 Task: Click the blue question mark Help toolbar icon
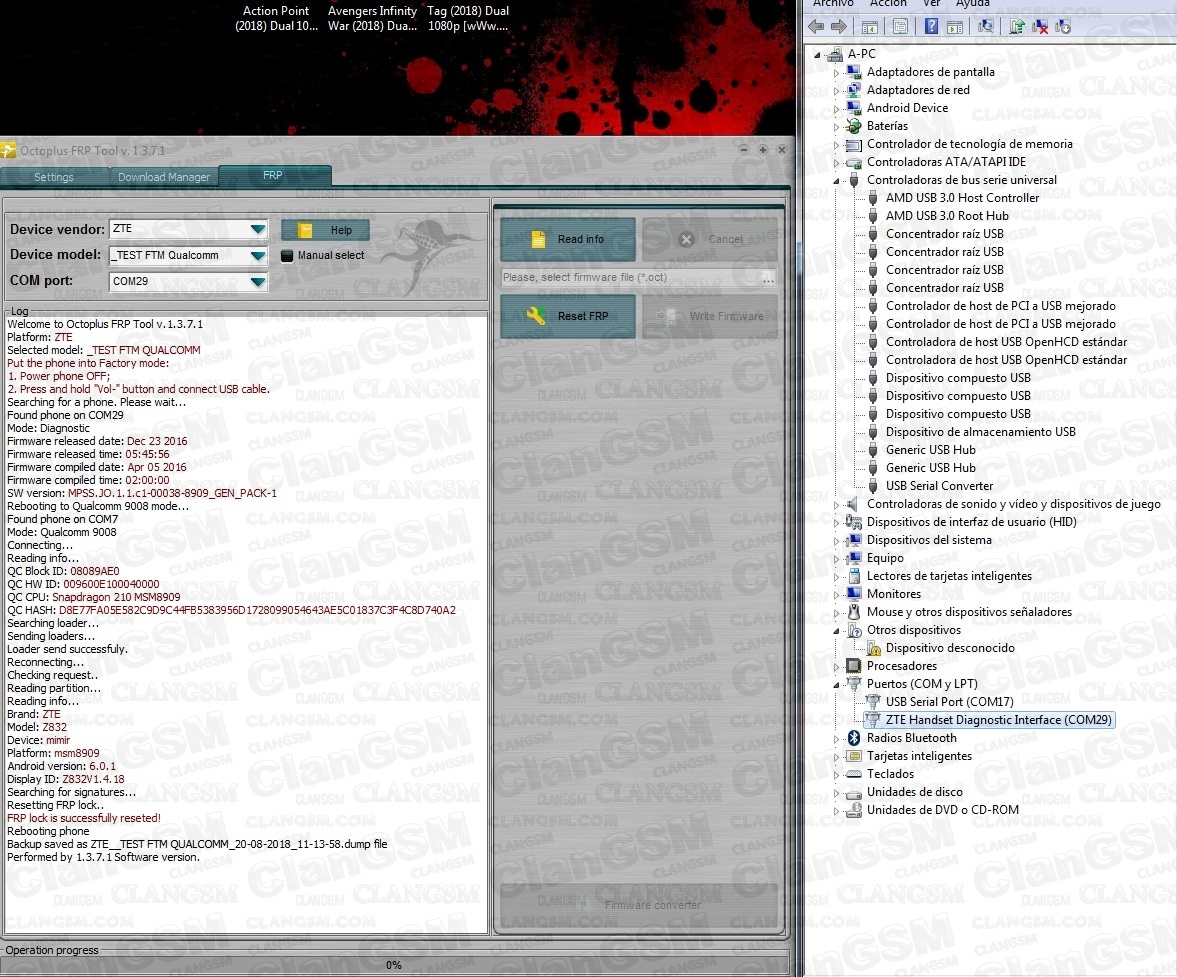(x=931, y=27)
